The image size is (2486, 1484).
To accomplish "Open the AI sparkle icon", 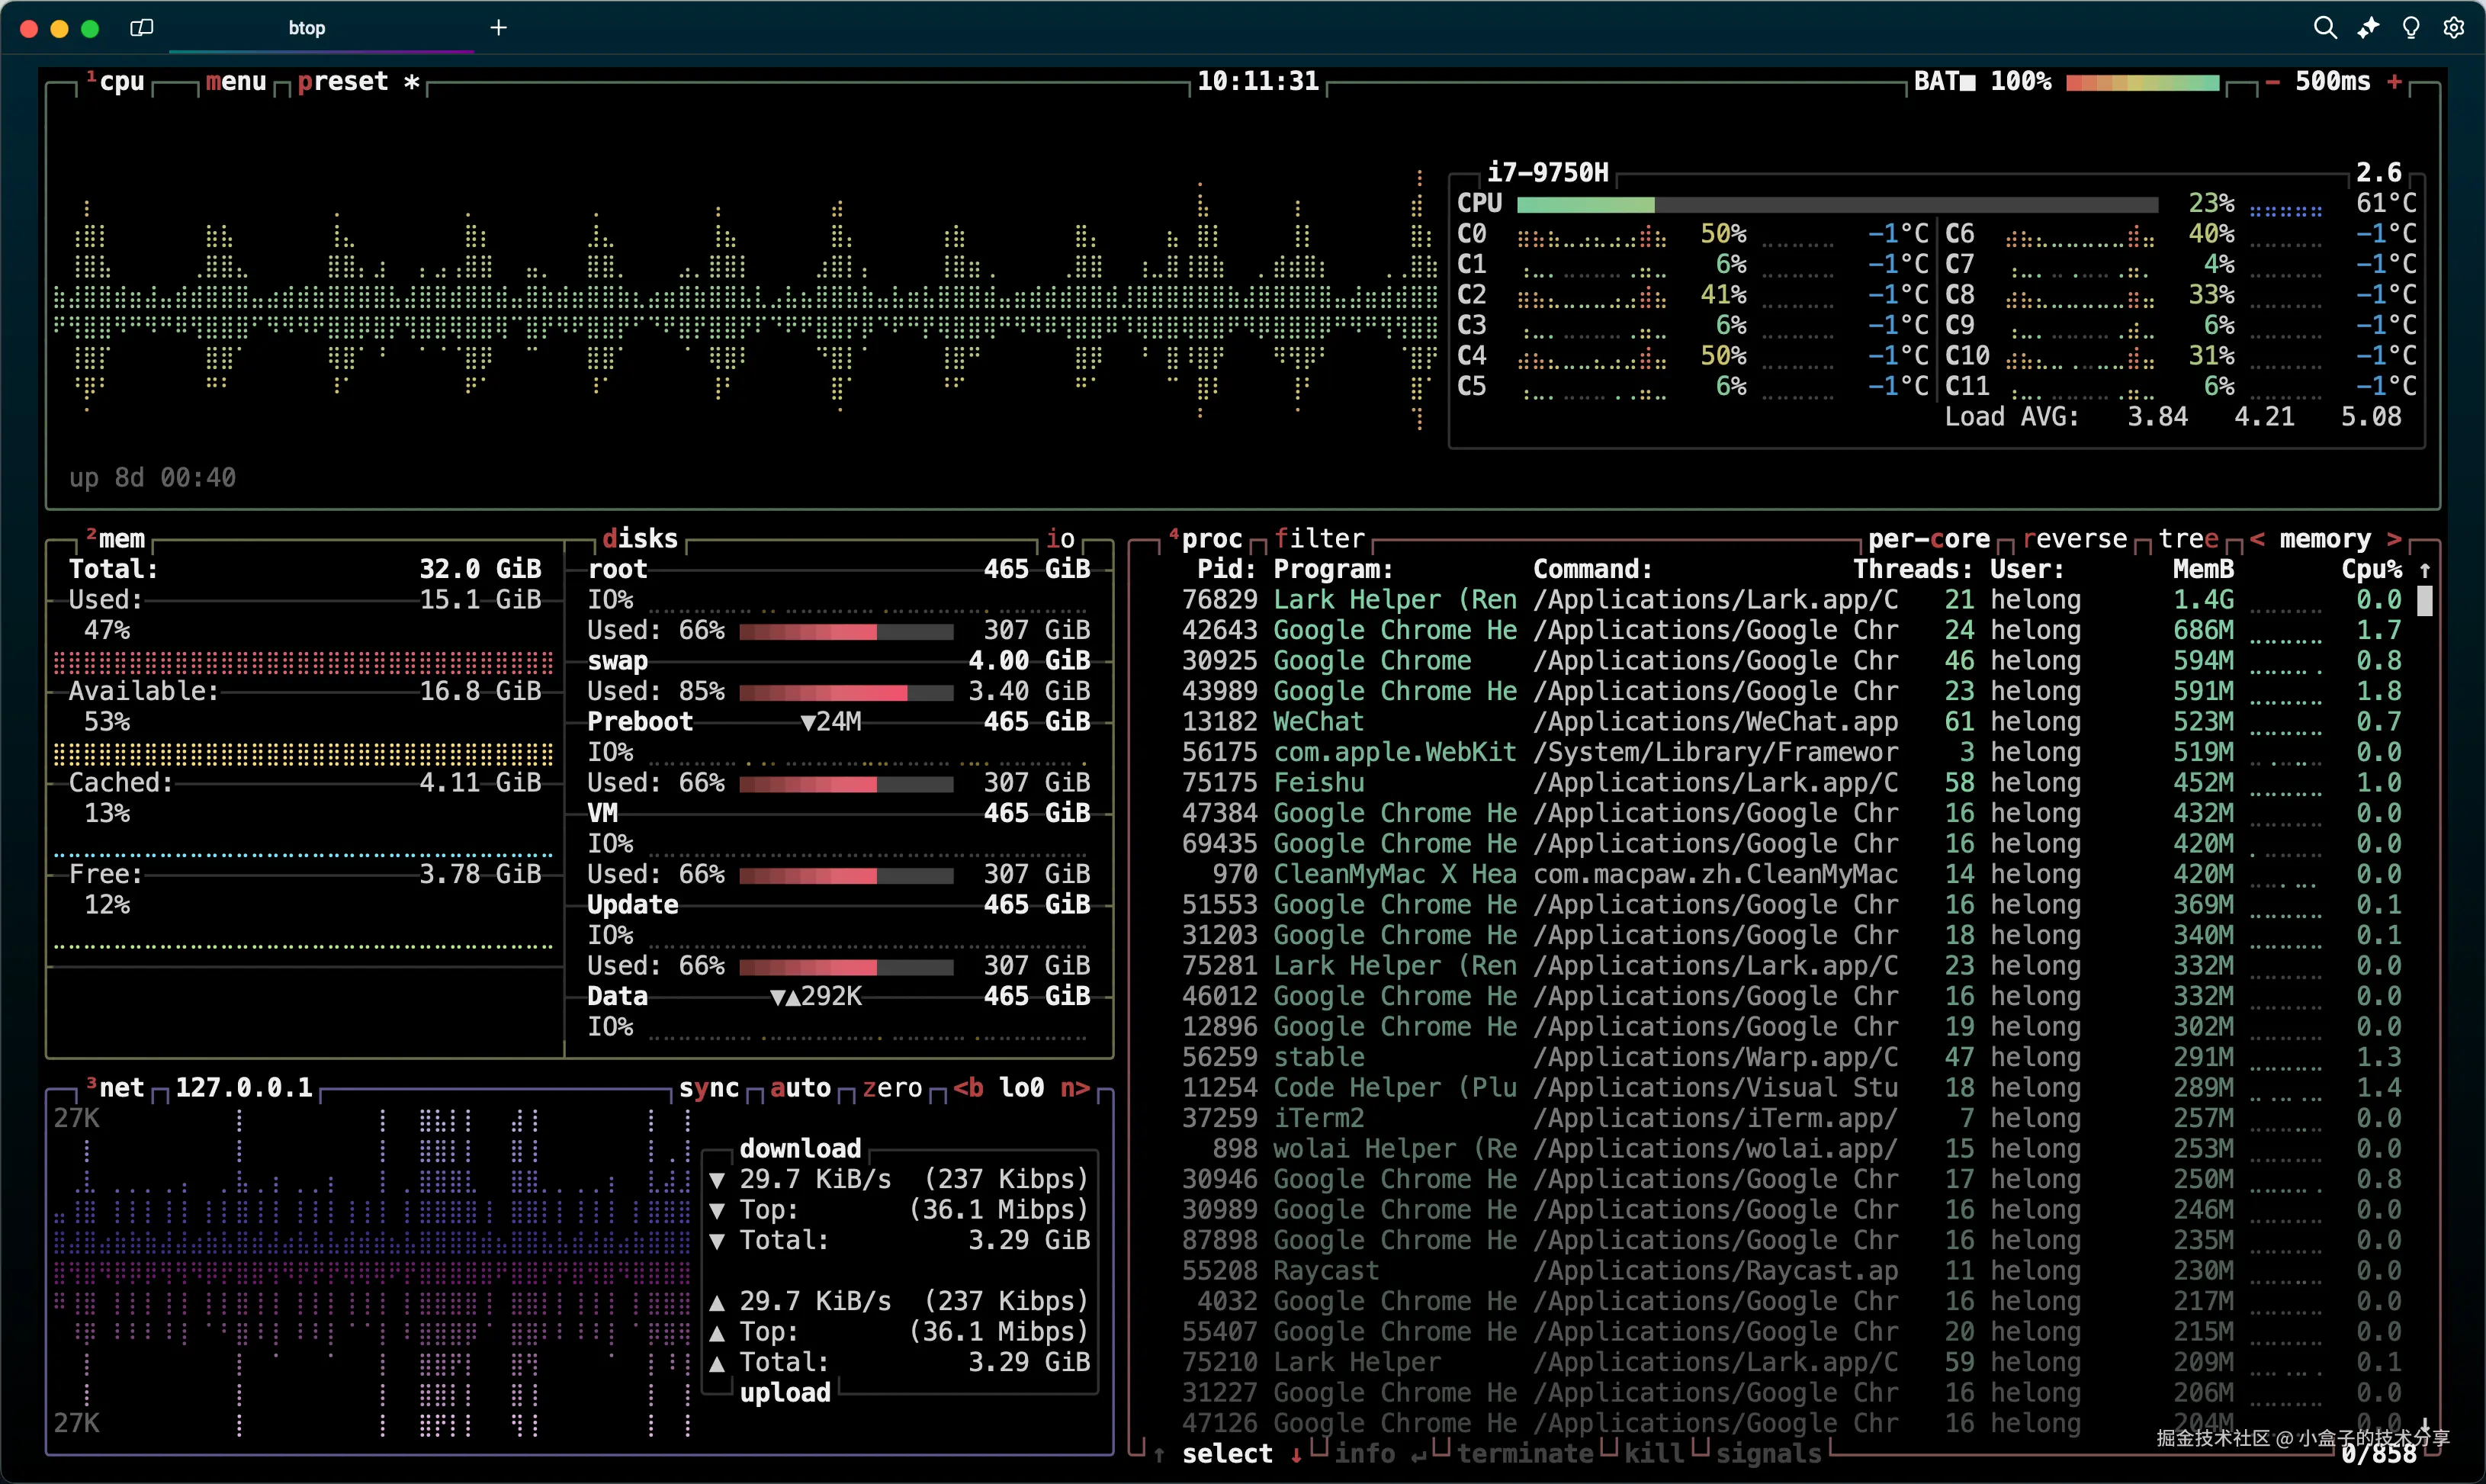I will [x=2368, y=28].
